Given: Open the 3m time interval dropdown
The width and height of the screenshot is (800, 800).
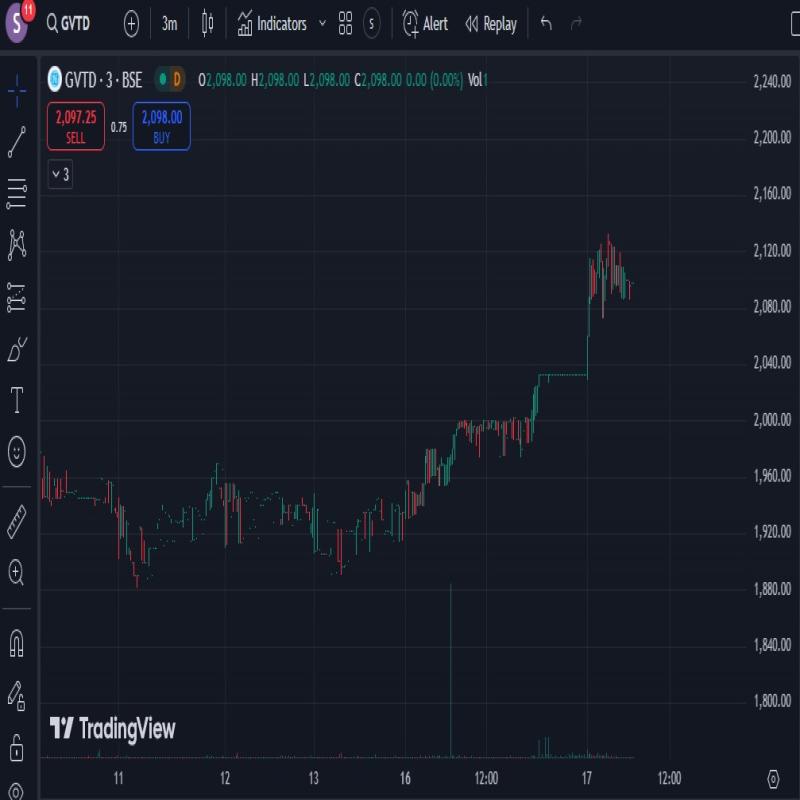Looking at the screenshot, I should coord(170,23).
